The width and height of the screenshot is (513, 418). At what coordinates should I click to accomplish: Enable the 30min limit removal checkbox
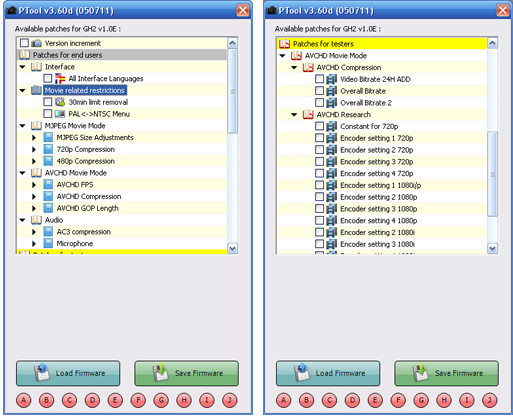tap(48, 102)
